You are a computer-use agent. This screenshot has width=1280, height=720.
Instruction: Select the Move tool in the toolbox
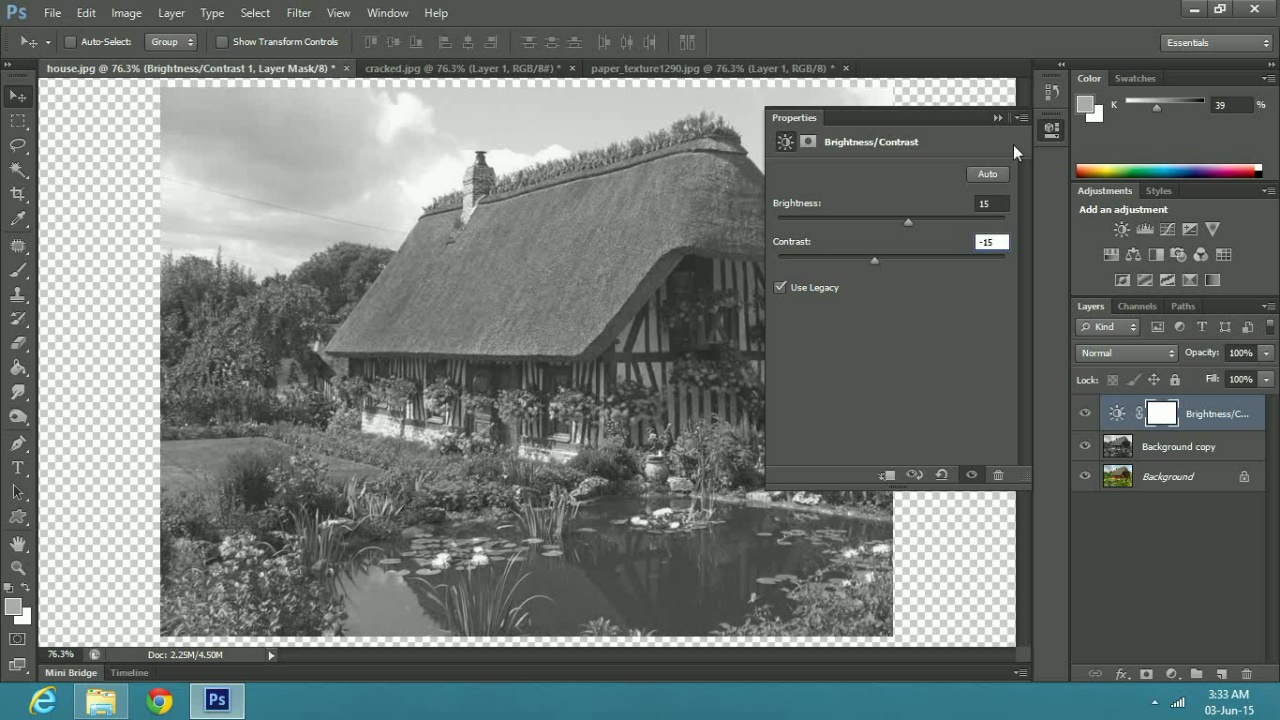(x=18, y=96)
